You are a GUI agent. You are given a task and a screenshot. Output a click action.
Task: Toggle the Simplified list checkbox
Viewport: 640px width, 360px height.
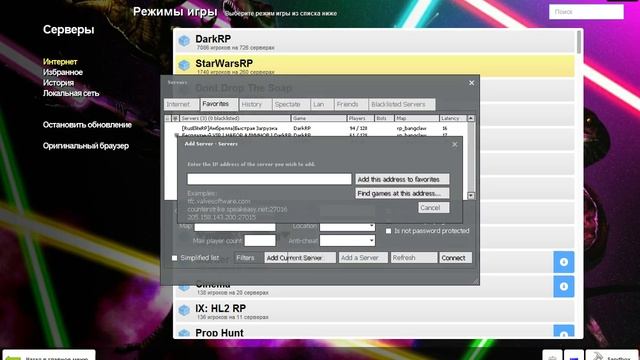(174, 258)
